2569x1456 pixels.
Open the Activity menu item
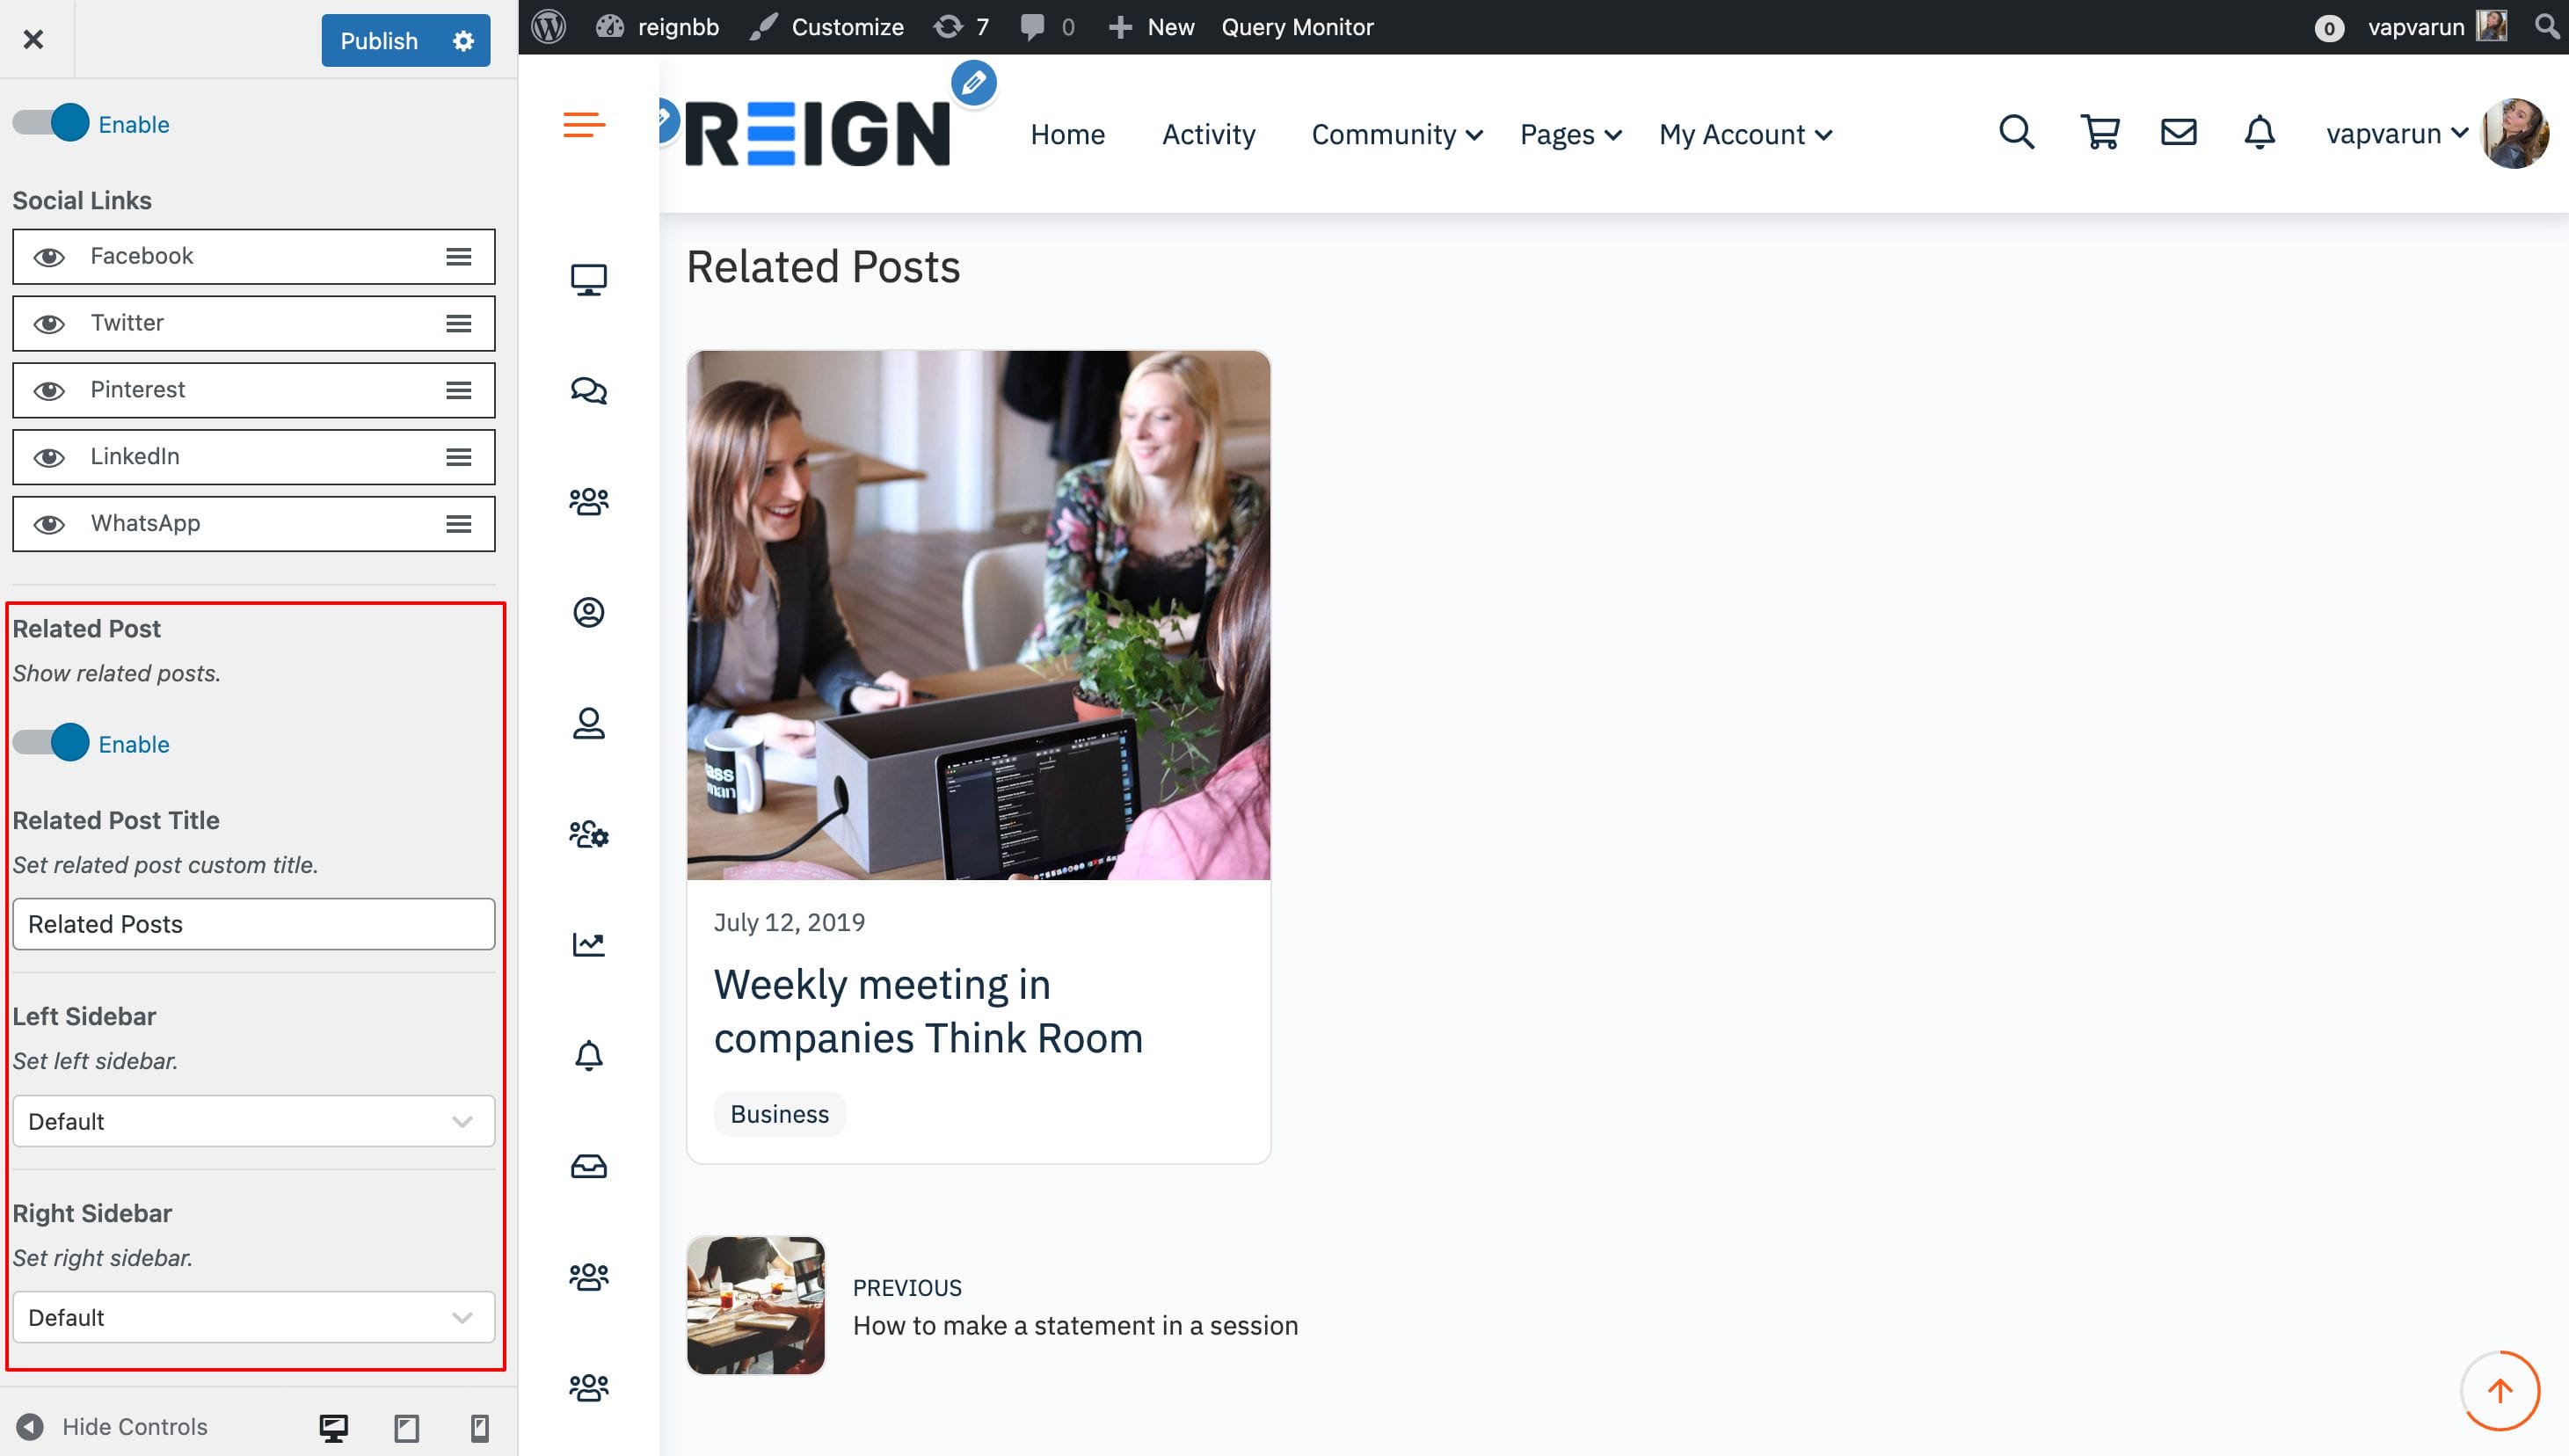point(1208,135)
